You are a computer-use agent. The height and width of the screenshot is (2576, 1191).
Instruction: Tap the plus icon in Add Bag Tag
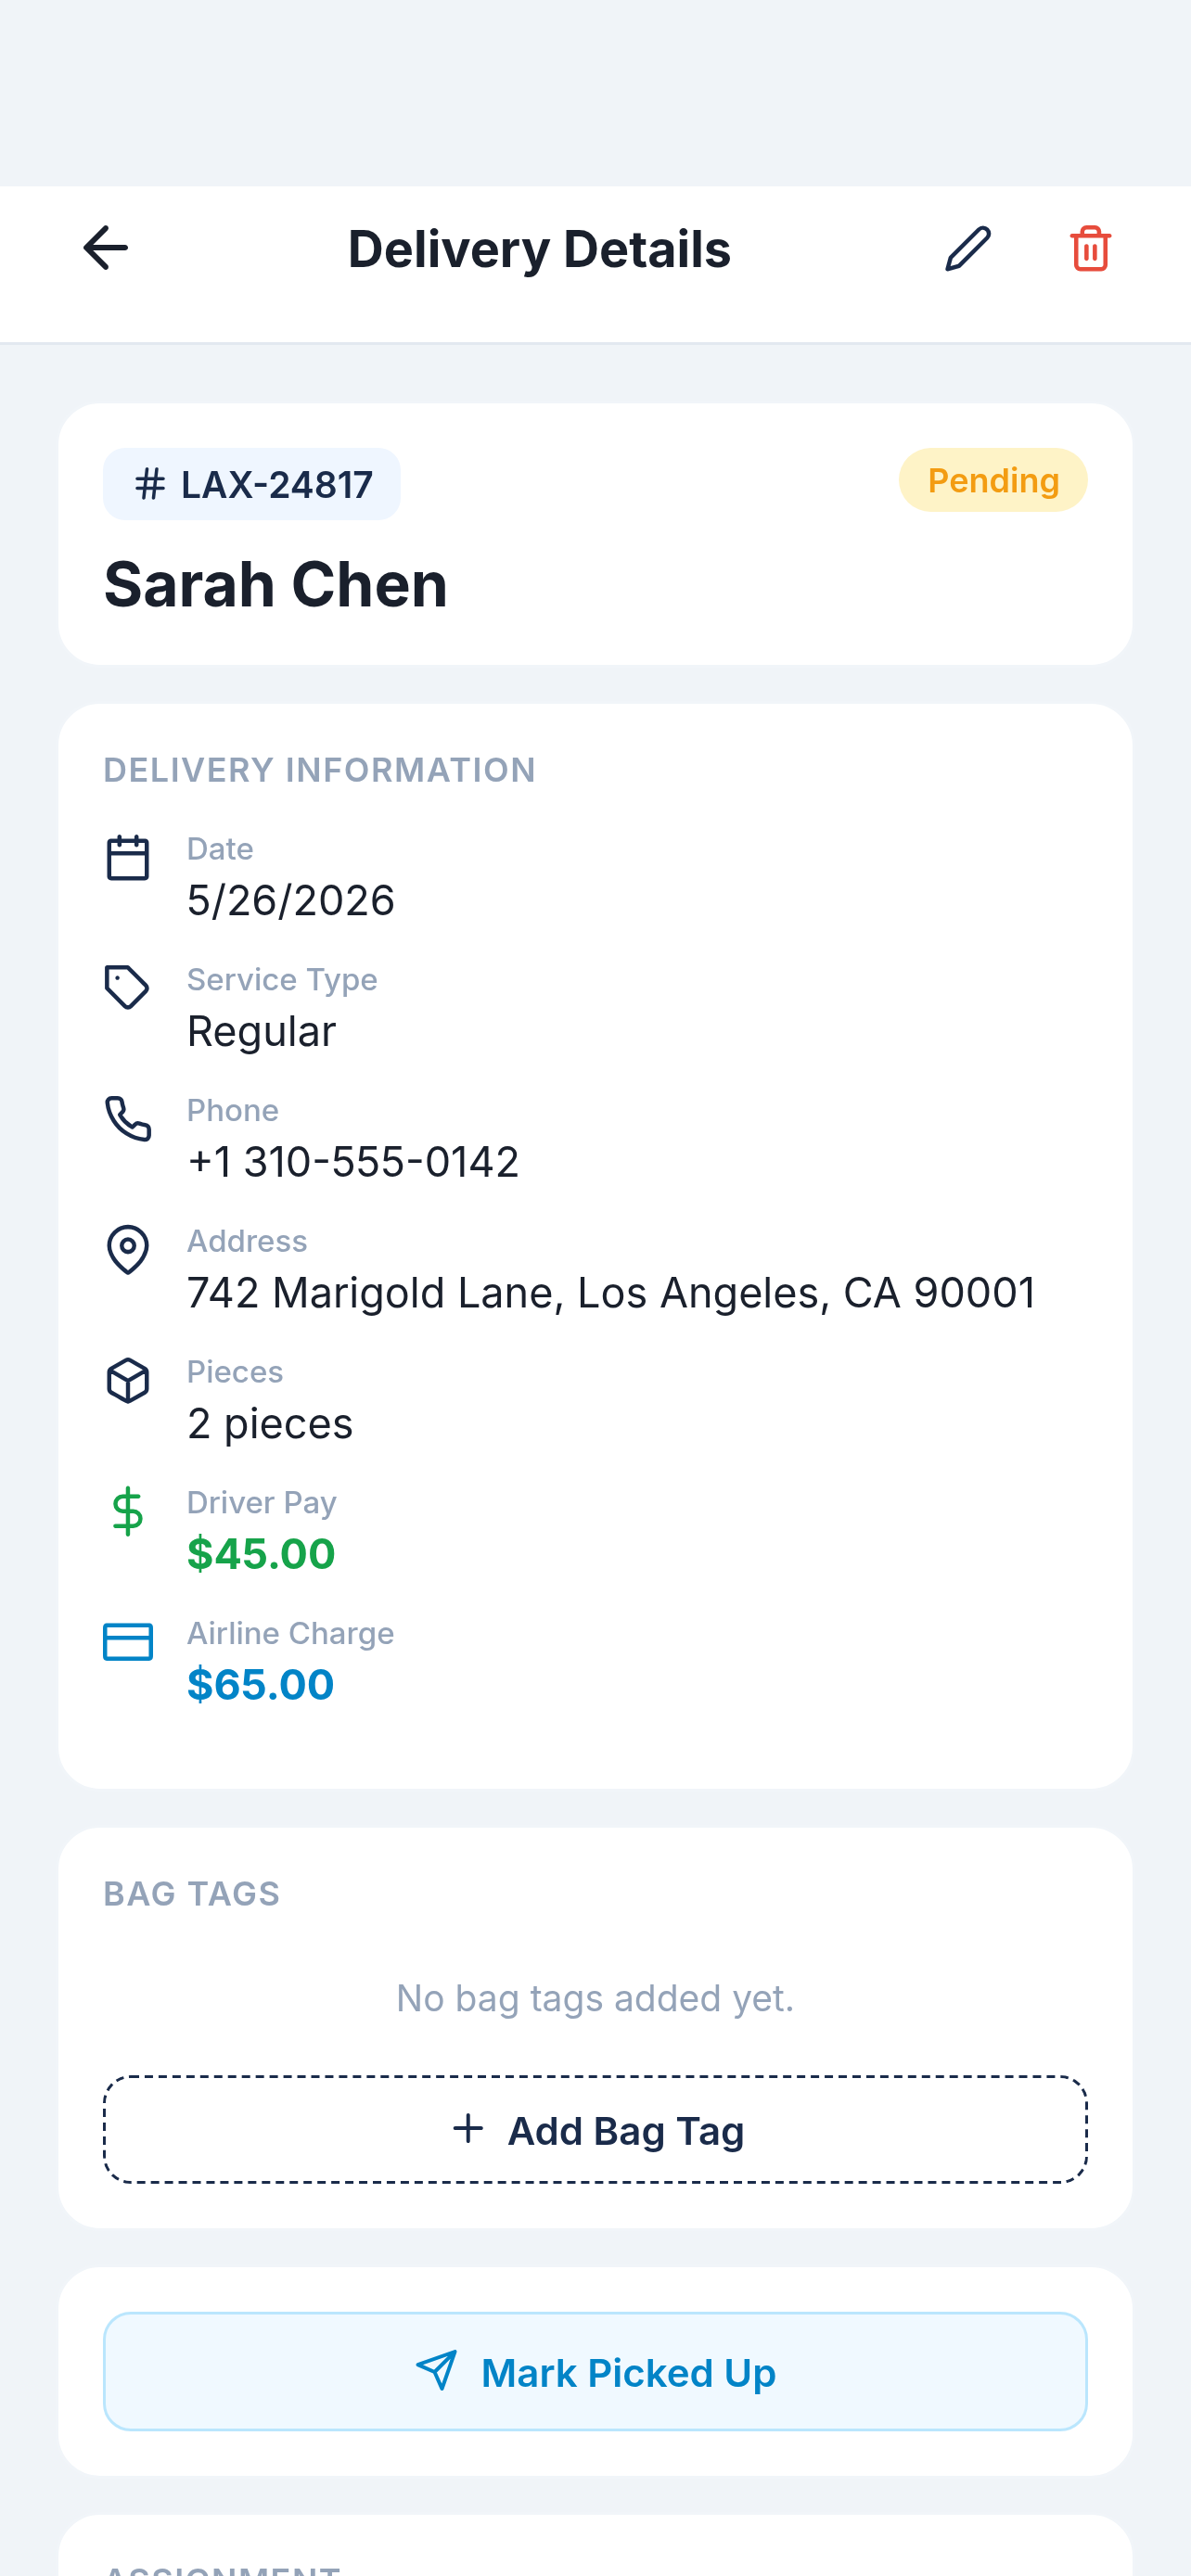[x=468, y=2128]
